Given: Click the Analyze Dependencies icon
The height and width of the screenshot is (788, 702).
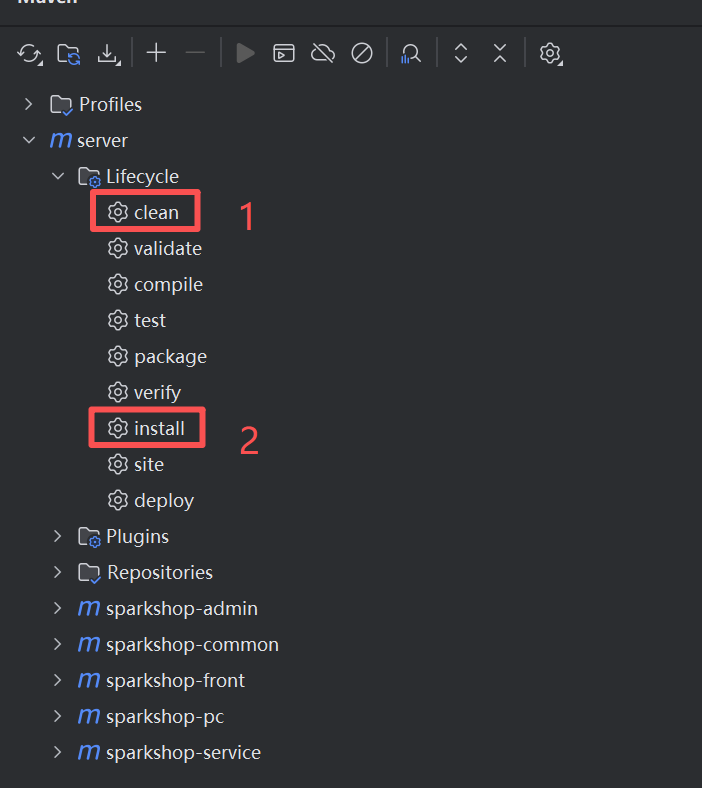Looking at the screenshot, I should pyautogui.click(x=410, y=54).
